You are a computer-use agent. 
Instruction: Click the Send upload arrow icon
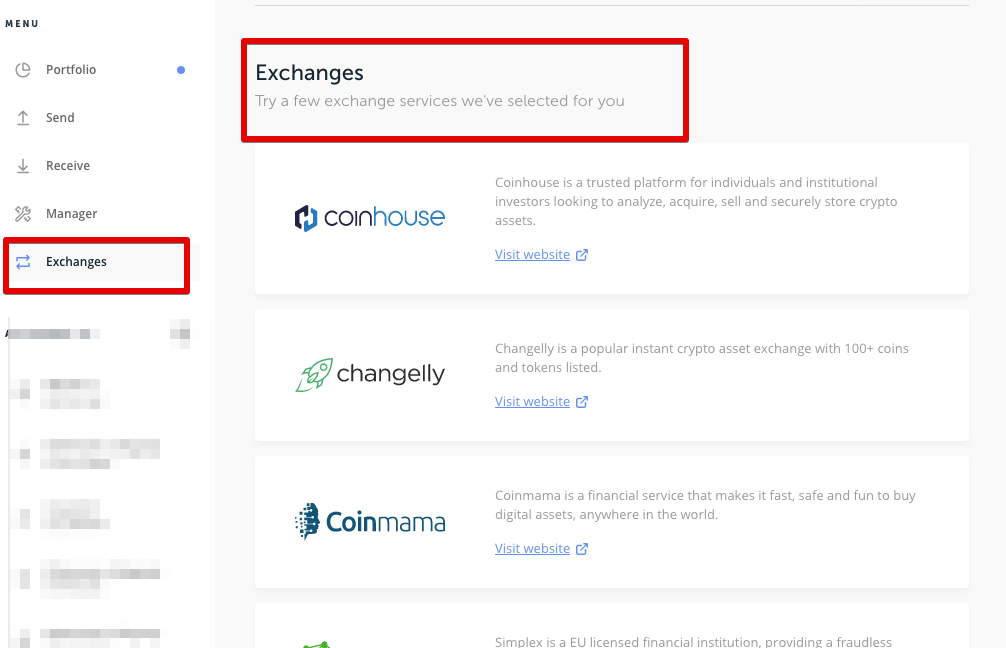(24, 118)
